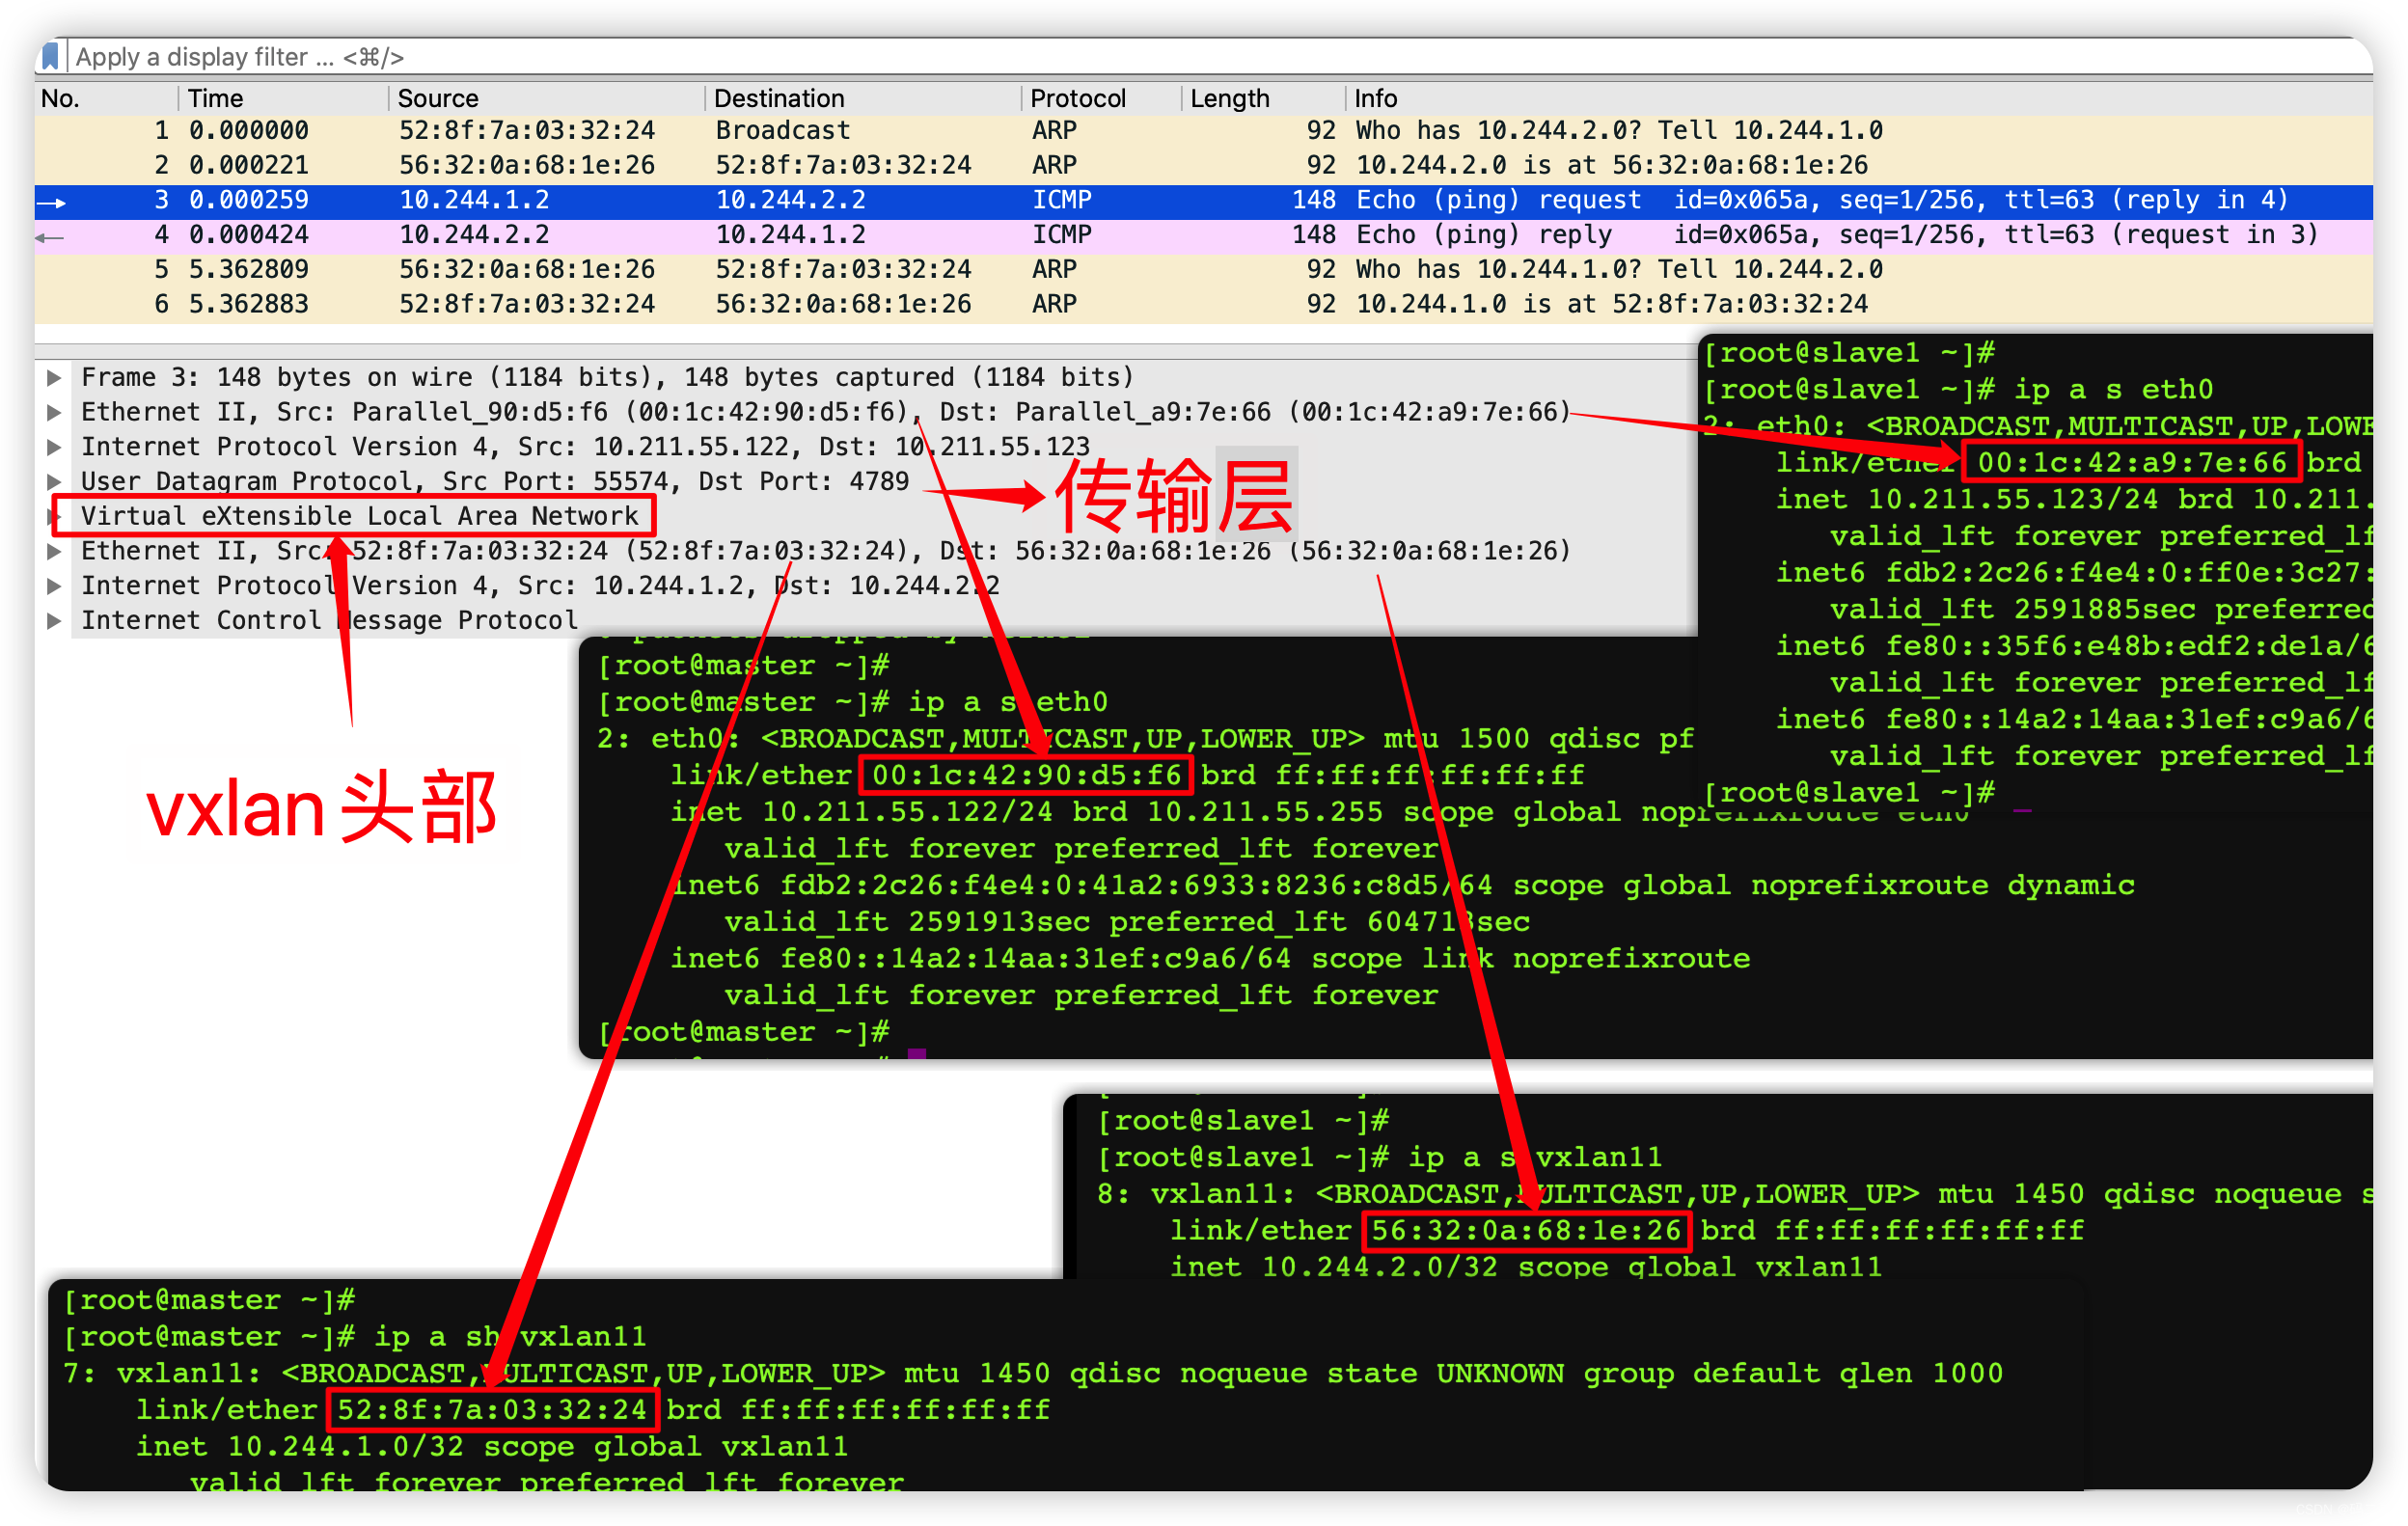Click inet6 fdb2:2c26:f4e4:0:41a2 line in master terminal
Image resolution: width=2408 pixels, height=1526 pixels.
(x=1402, y=885)
